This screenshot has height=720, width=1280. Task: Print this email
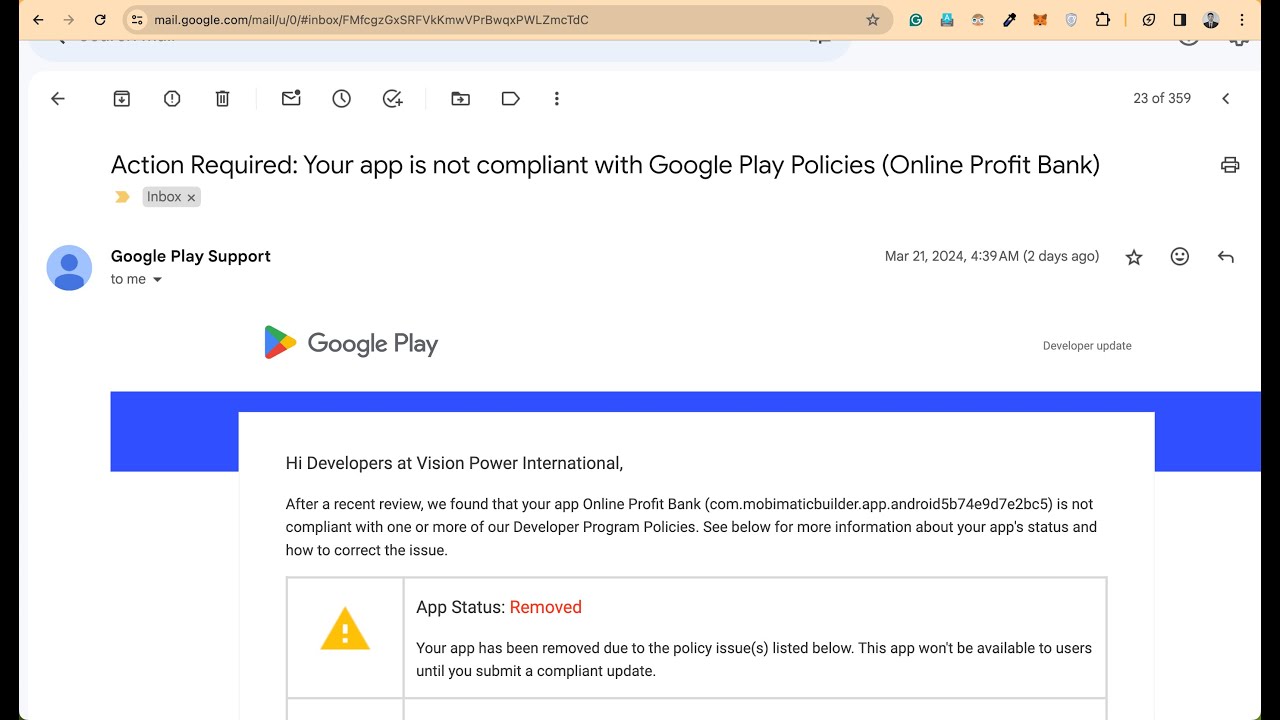[1230, 165]
